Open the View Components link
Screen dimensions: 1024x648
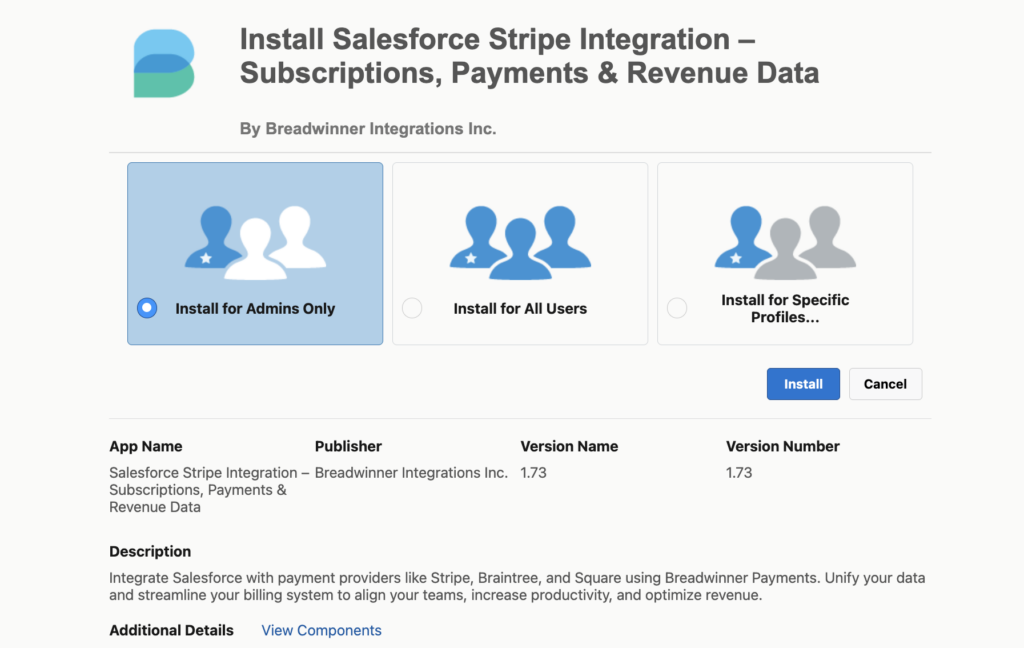click(x=321, y=630)
